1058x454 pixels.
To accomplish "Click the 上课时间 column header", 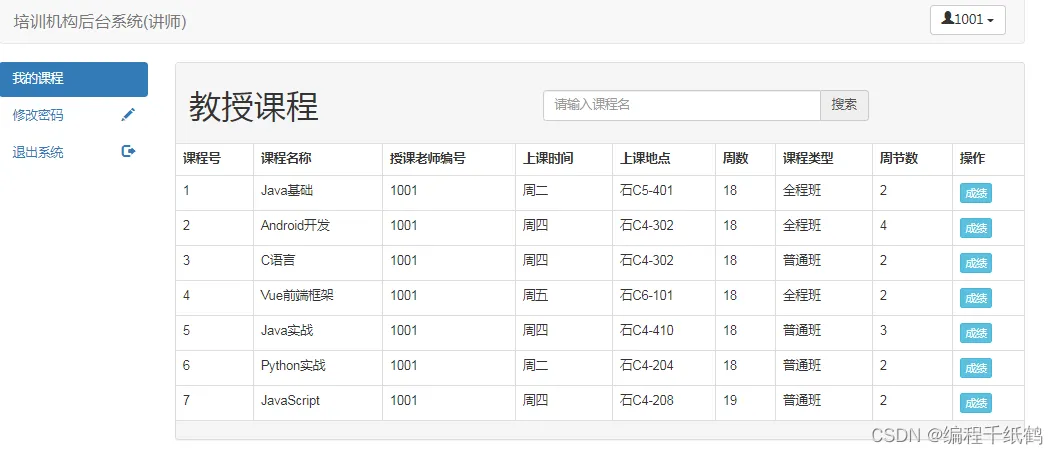I will point(548,159).
